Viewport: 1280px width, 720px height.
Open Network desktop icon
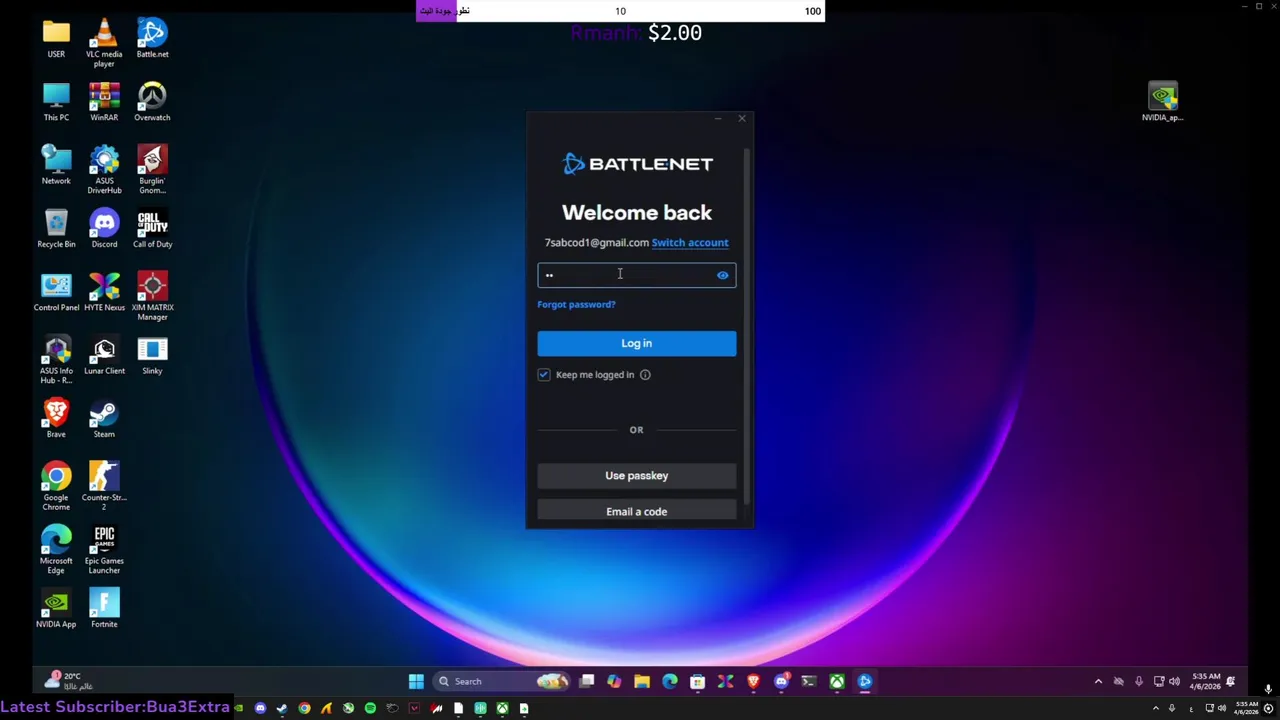56,165
